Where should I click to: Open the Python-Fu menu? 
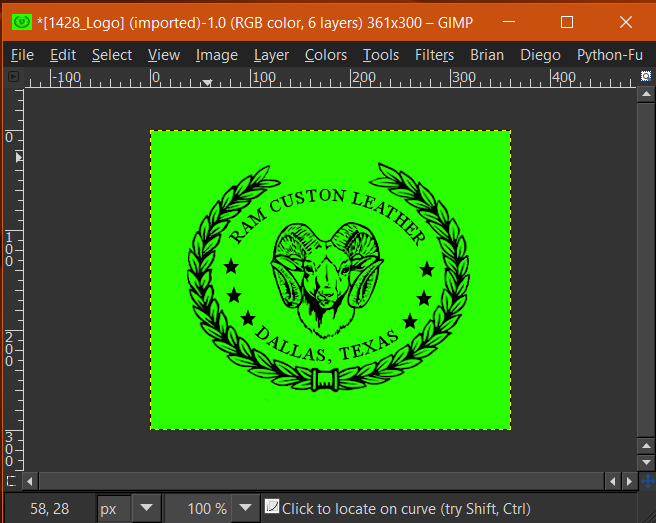(610, 55)
